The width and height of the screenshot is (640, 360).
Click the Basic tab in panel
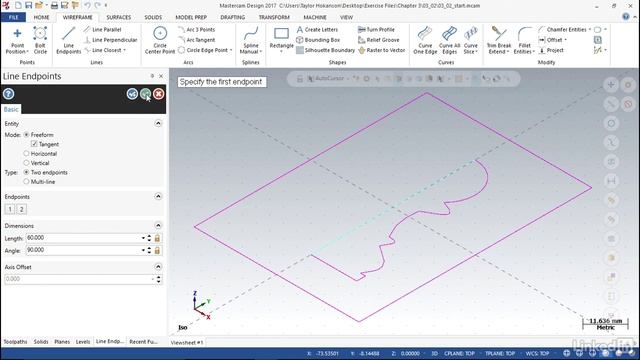[x=11, y=109]
